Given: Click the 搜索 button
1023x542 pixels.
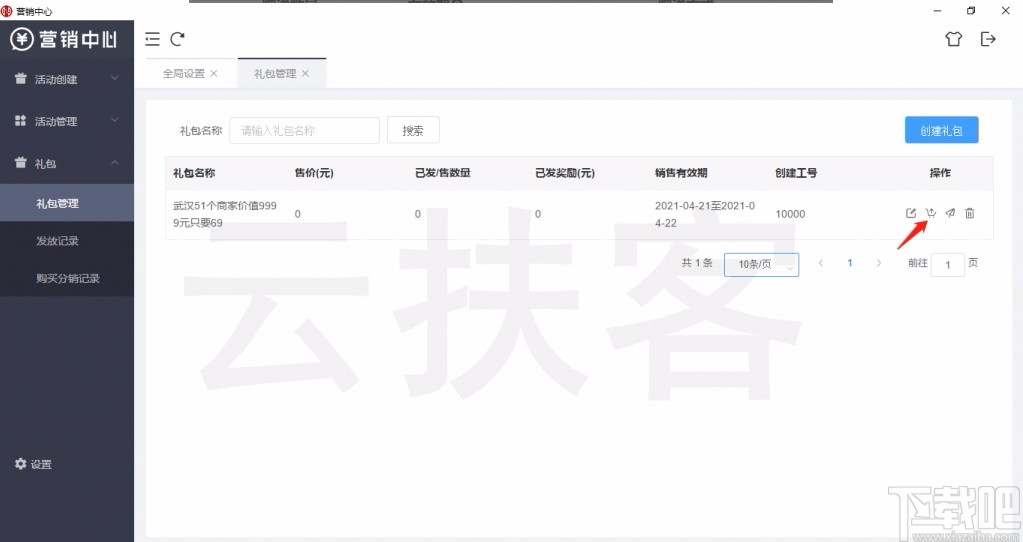Looking at the screenshot, I should point(413,130).
